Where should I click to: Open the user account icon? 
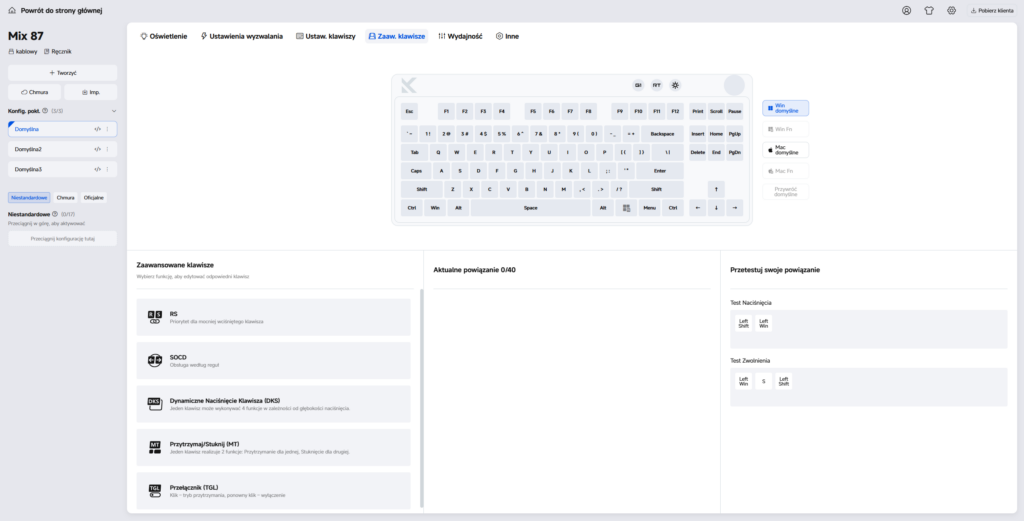906,10
